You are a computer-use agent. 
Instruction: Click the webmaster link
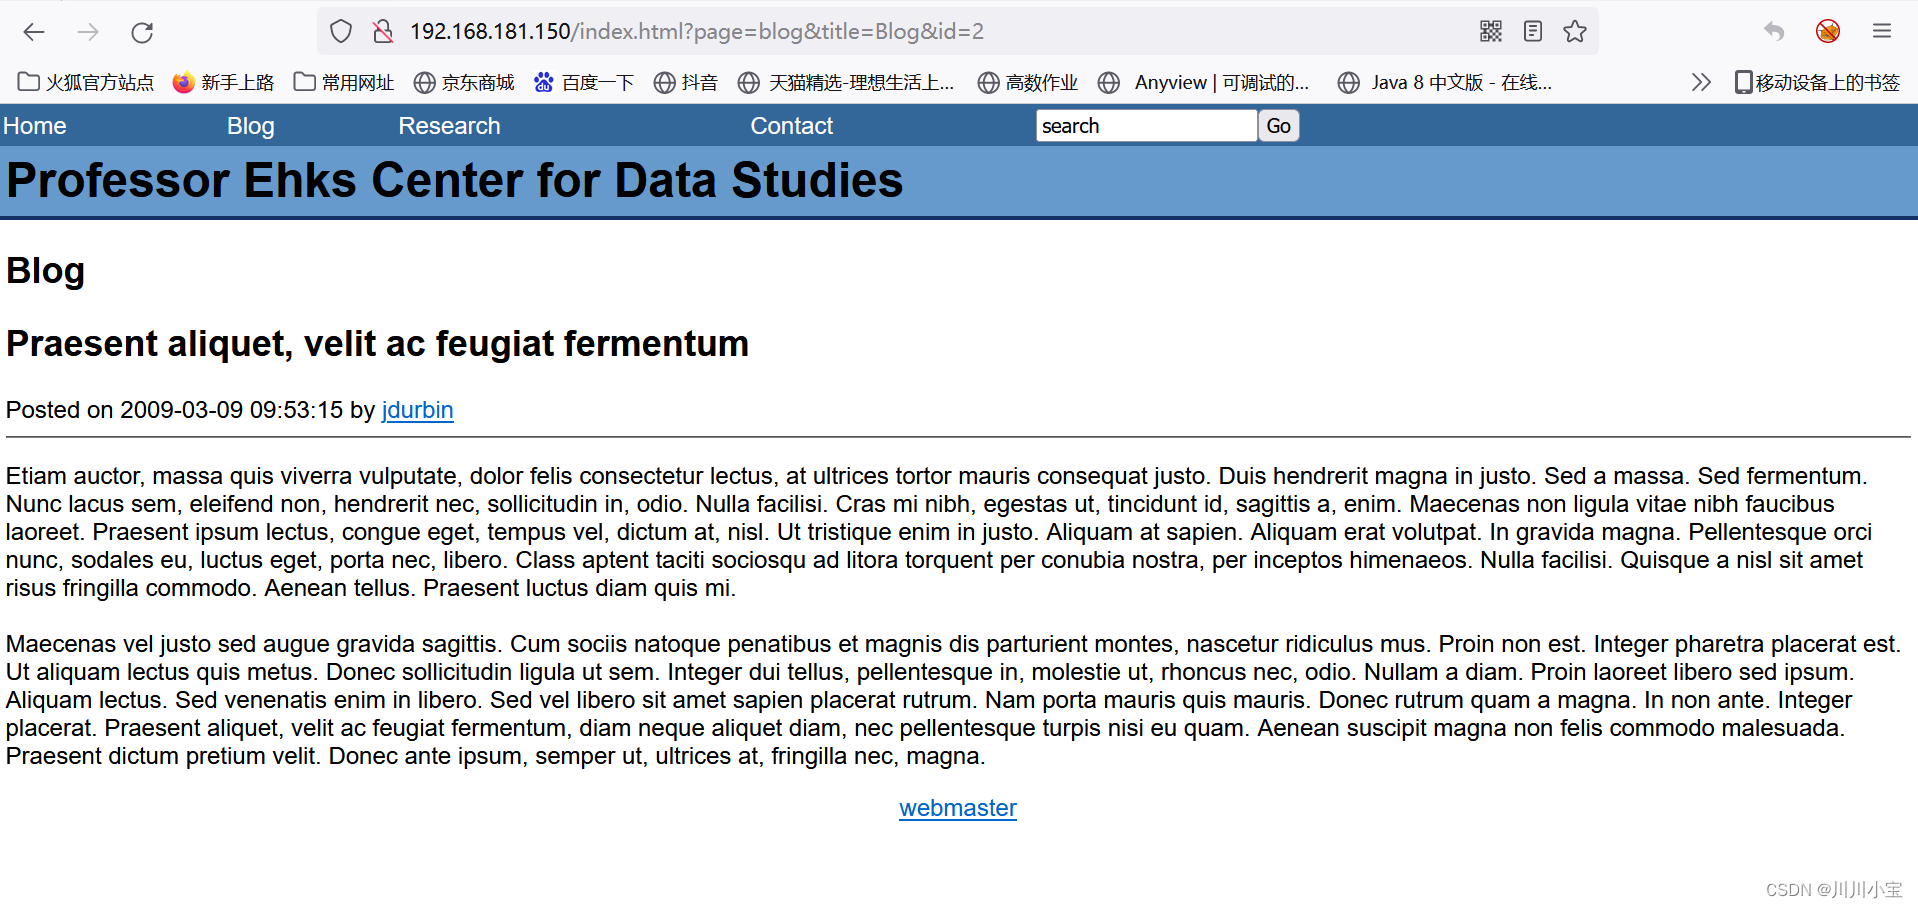(958, 808)
